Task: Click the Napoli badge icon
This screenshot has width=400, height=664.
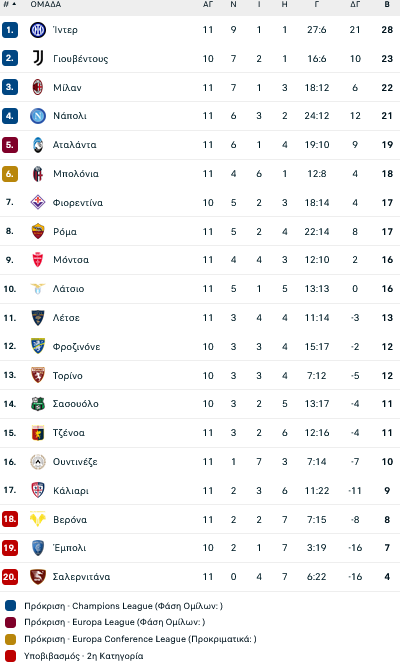Action: 38,116
